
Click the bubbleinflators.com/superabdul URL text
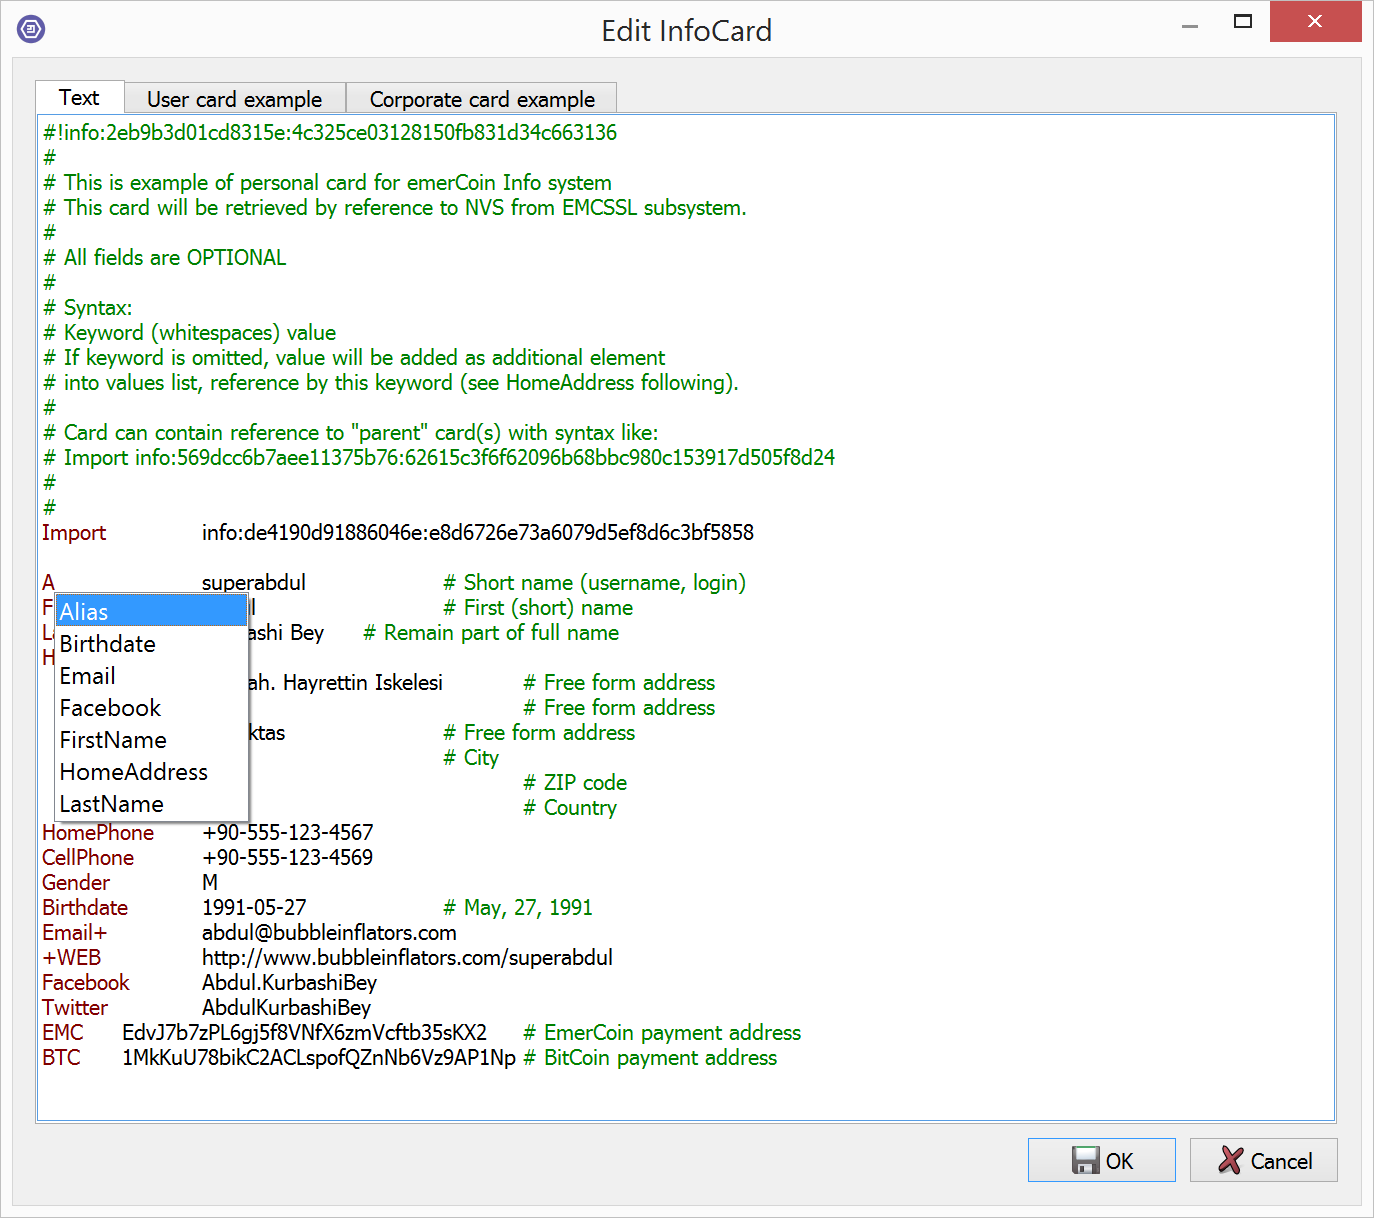click(x=407, y=957)
